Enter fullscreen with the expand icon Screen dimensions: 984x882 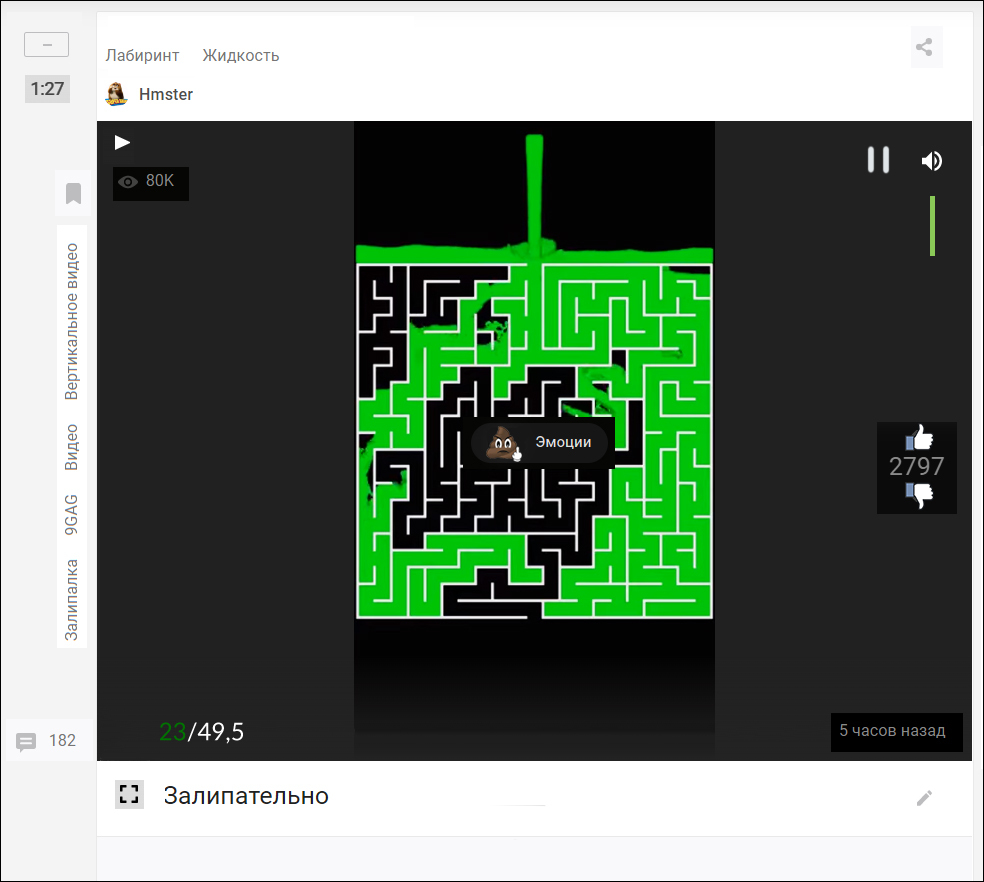point(129,794)
